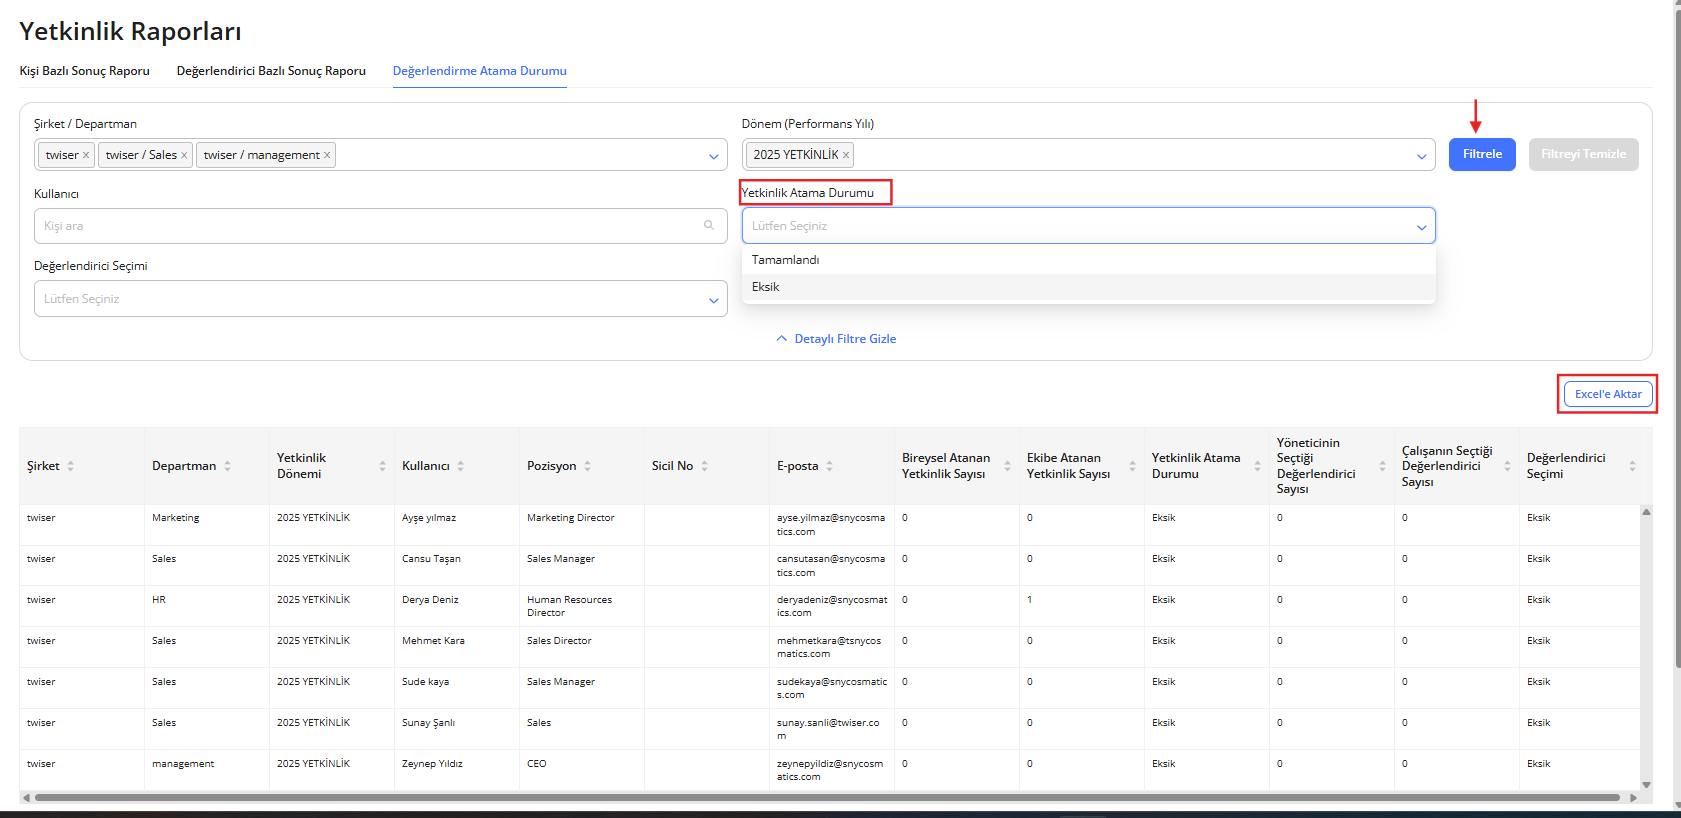Sort table by Departman column
The height and width of the screenshot is (818, 1681).
[x=228, y=466]
